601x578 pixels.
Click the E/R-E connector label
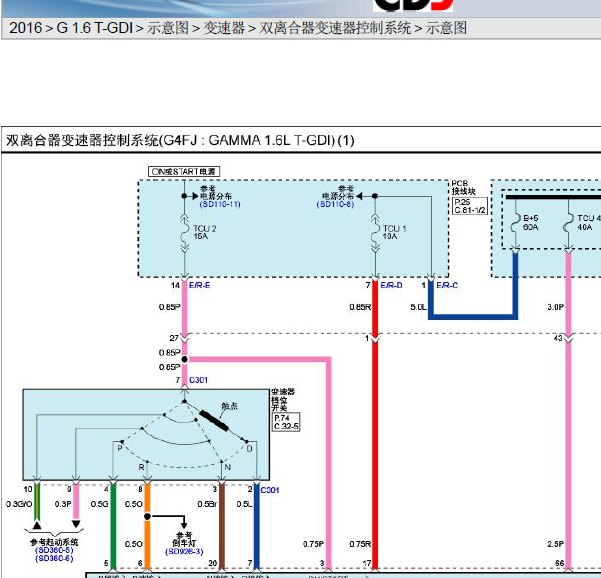pyautogui.click(x=199, y=285)
